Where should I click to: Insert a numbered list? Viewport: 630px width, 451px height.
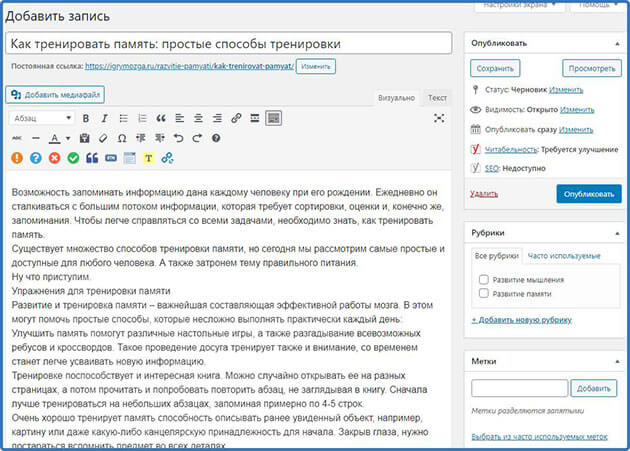click(x=142, y=118)
